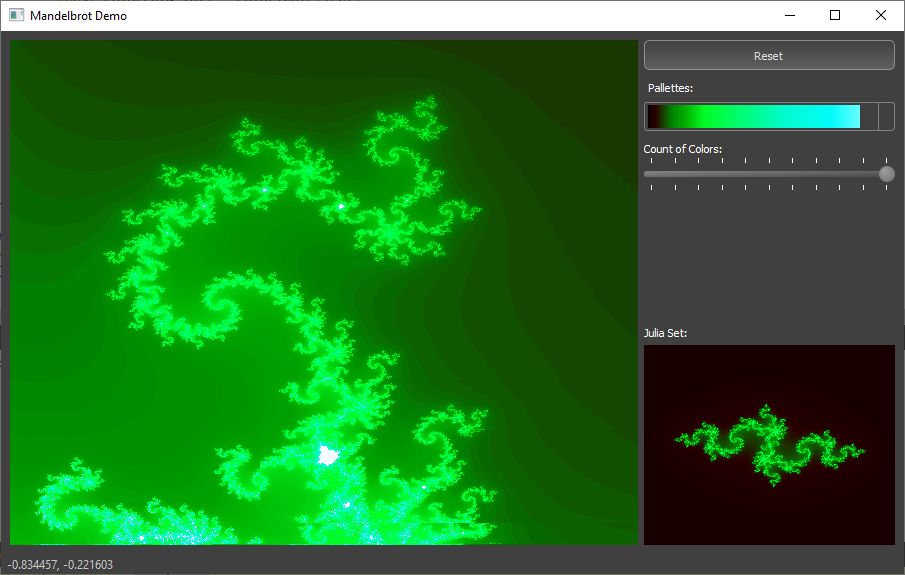Open the Pallettes dropdown arrow section
This screenshot has height=575, width=905.
click(885, 116)
